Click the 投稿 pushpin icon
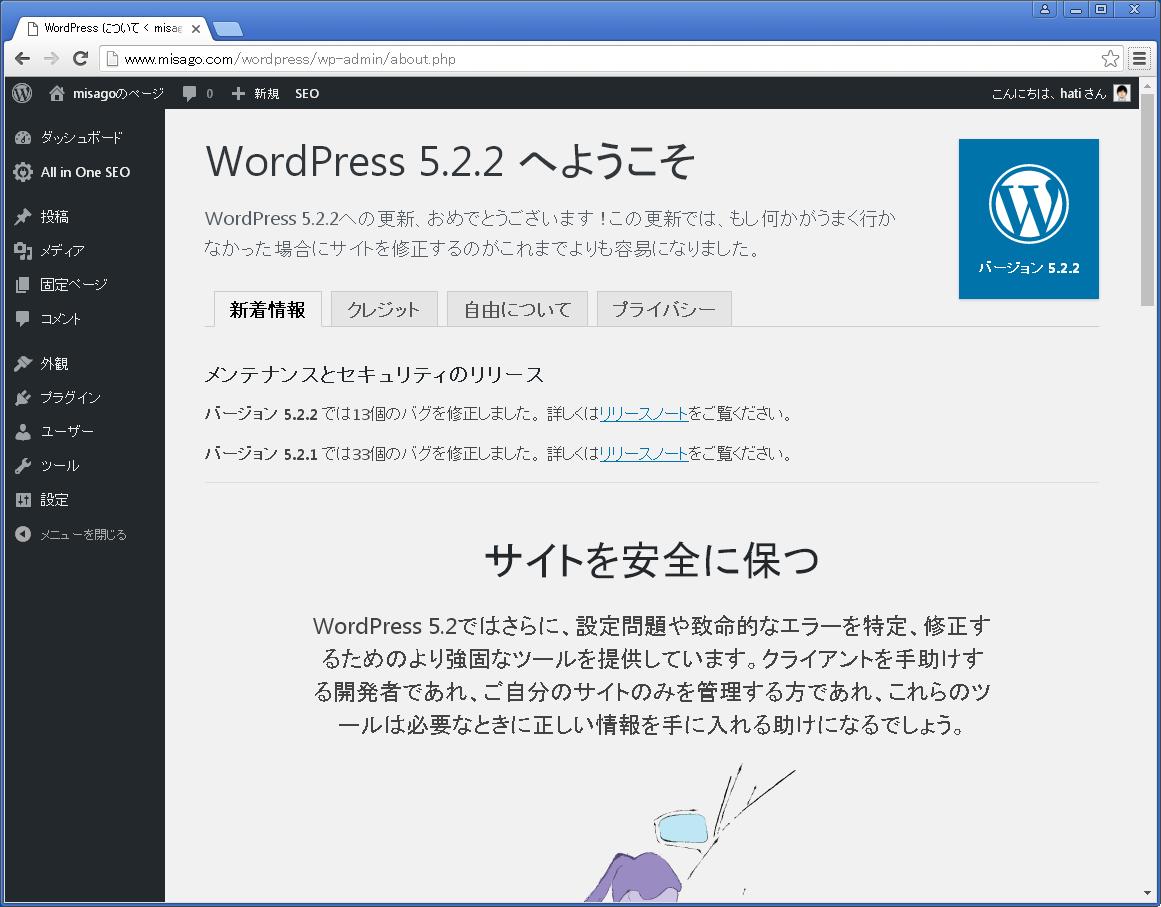The width and height of the screenshot is (1161, 907). (23, 216)
